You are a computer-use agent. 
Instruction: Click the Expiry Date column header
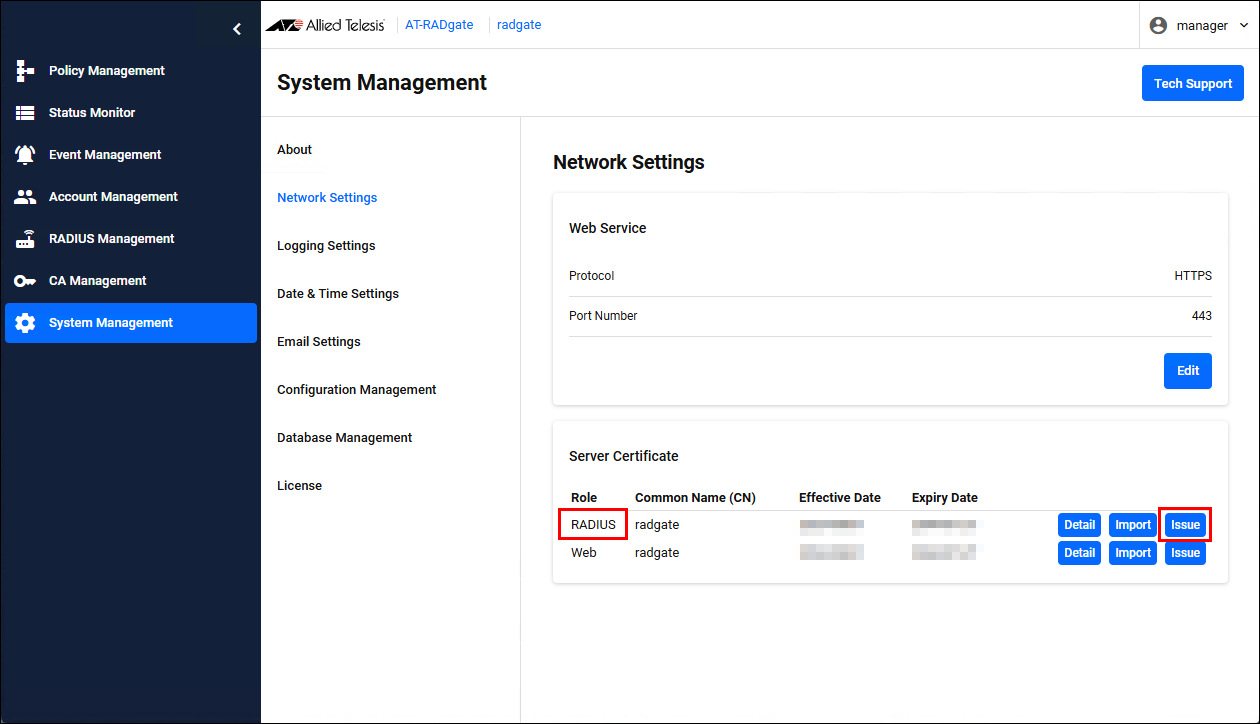tap(945, 498)
